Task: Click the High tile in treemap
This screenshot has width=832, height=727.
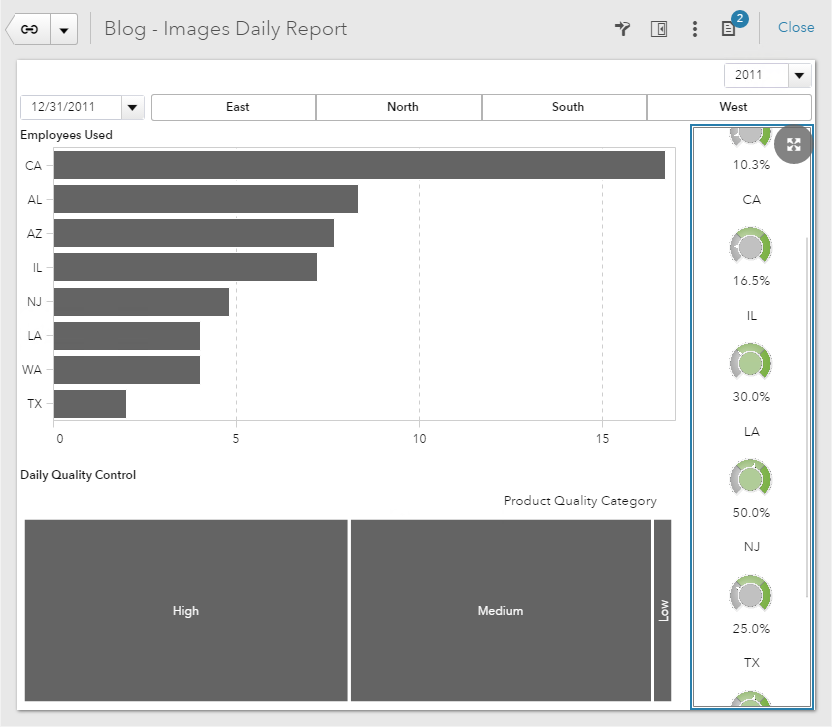Action: point(186,610)
